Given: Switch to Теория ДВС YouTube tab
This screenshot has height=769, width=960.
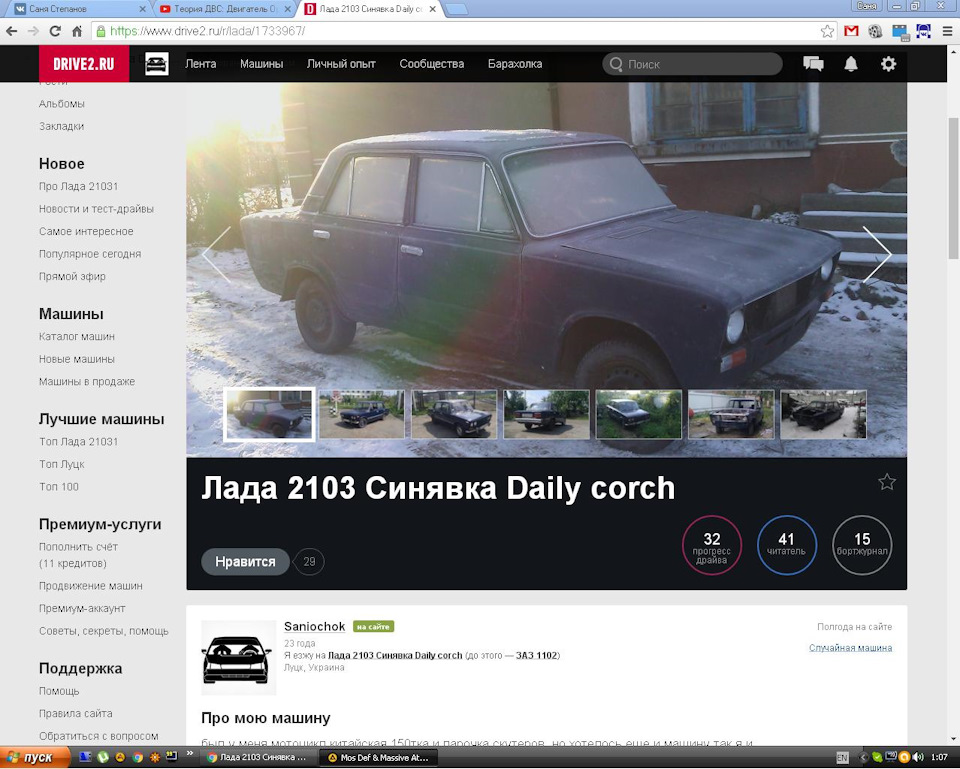Looking at the screenshot, I should pyautogui.click(x=222, y=9).
